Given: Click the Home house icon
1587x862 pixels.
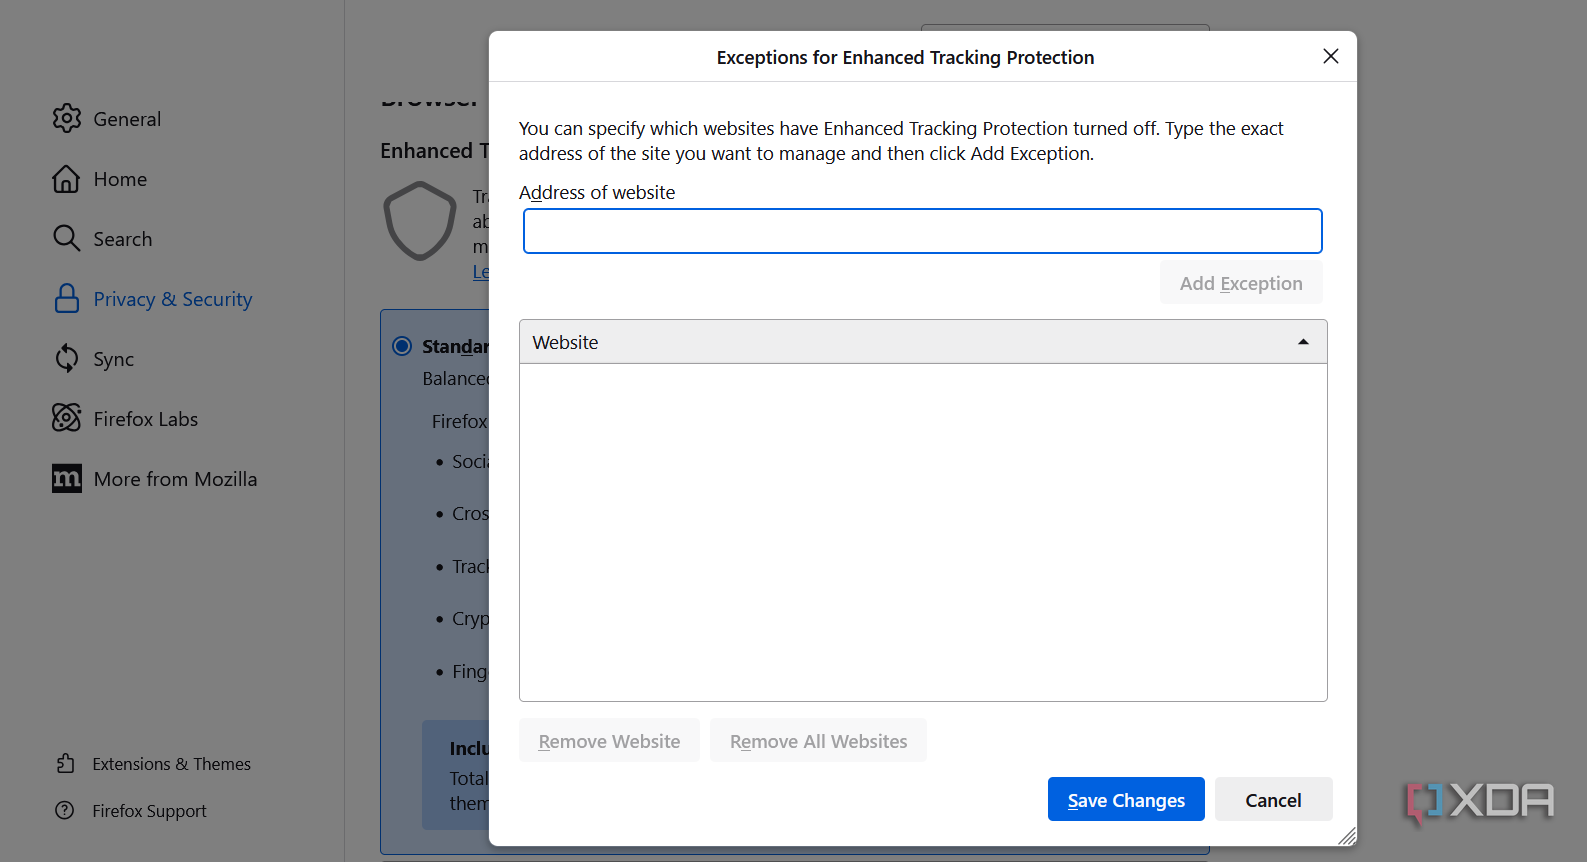Looking at the screenshot, I should [67, 178].
